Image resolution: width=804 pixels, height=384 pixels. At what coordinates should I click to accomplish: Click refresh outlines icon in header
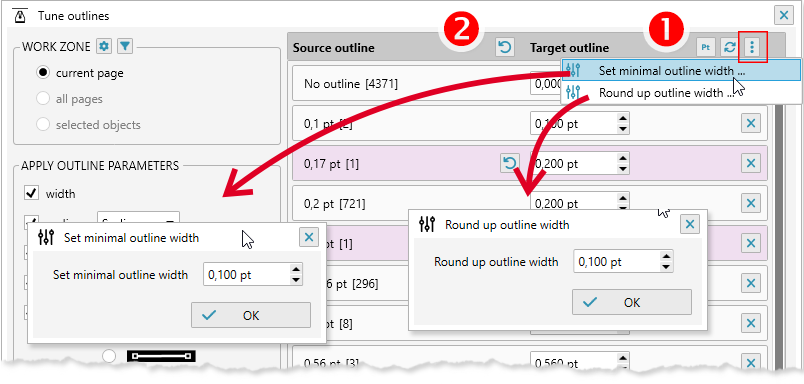coord(729,48)
